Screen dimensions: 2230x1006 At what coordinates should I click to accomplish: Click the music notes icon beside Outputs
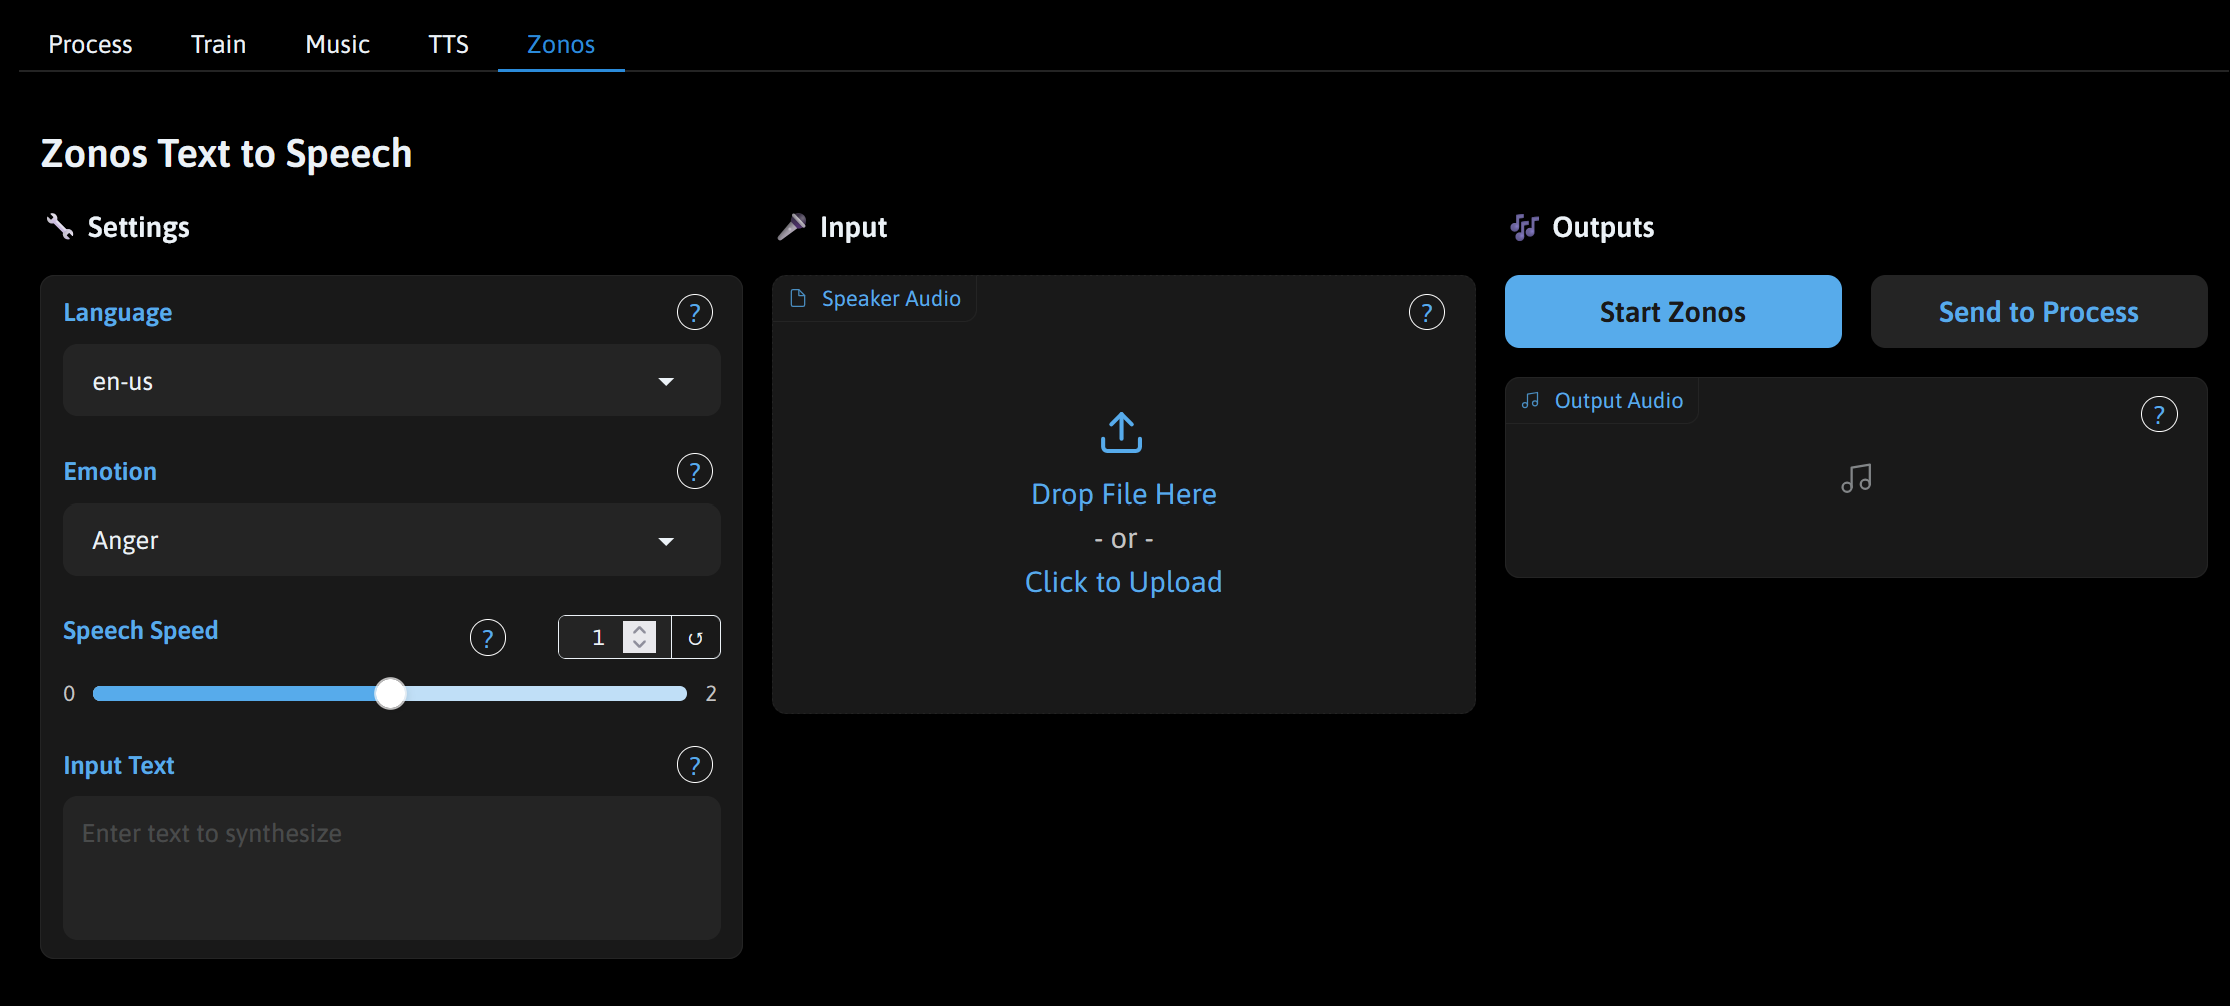(1524, 227)
